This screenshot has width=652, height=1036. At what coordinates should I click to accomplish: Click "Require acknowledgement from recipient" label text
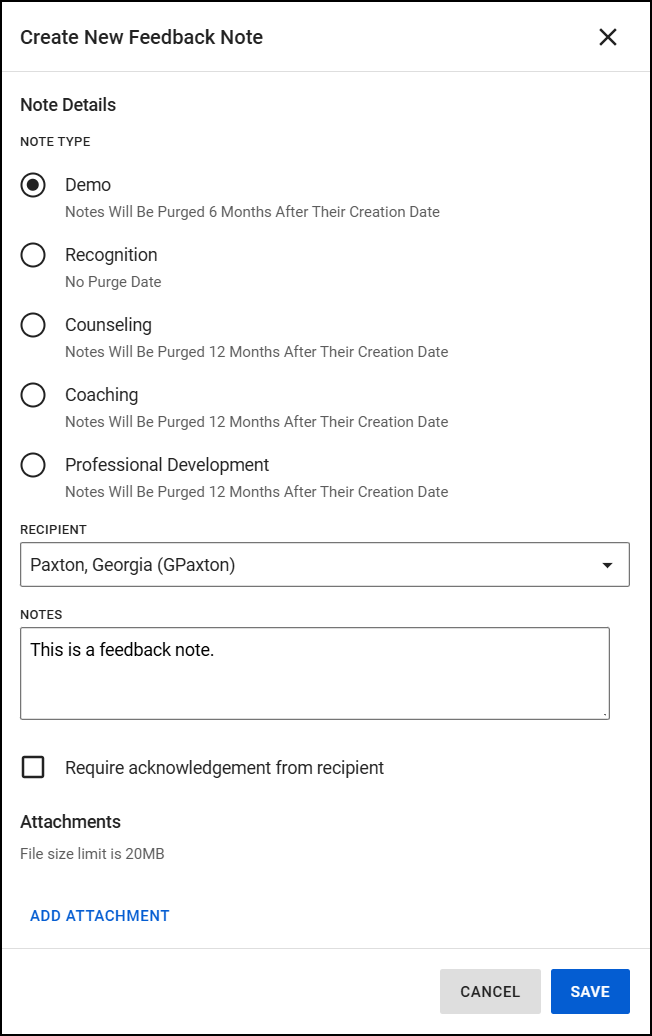tap(224, 768)
